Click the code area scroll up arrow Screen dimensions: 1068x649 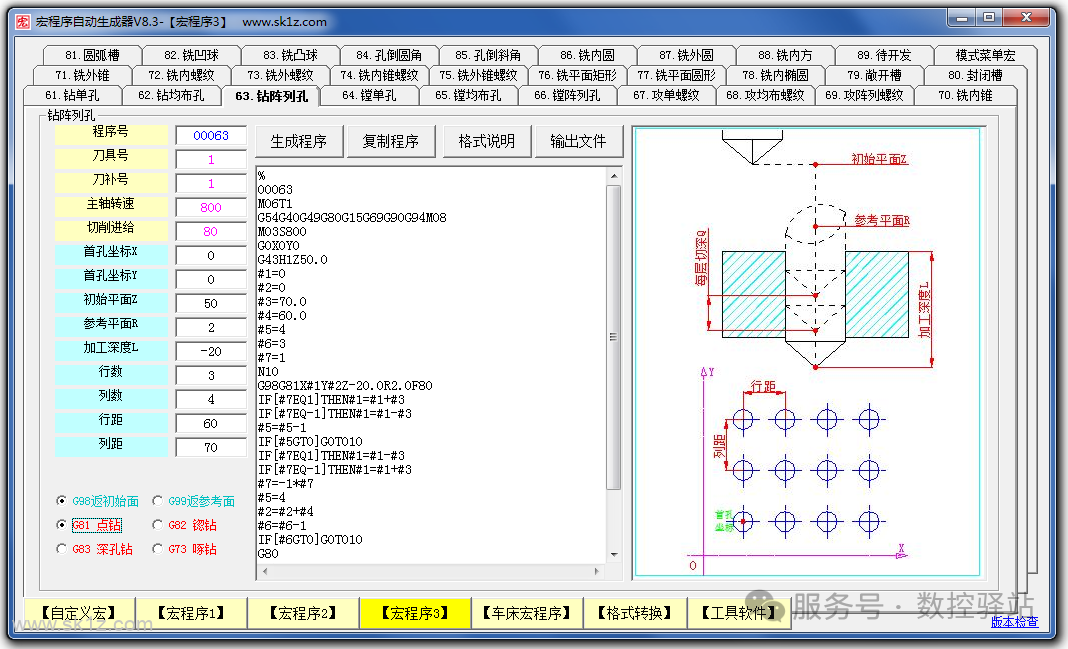click(614, 176)
